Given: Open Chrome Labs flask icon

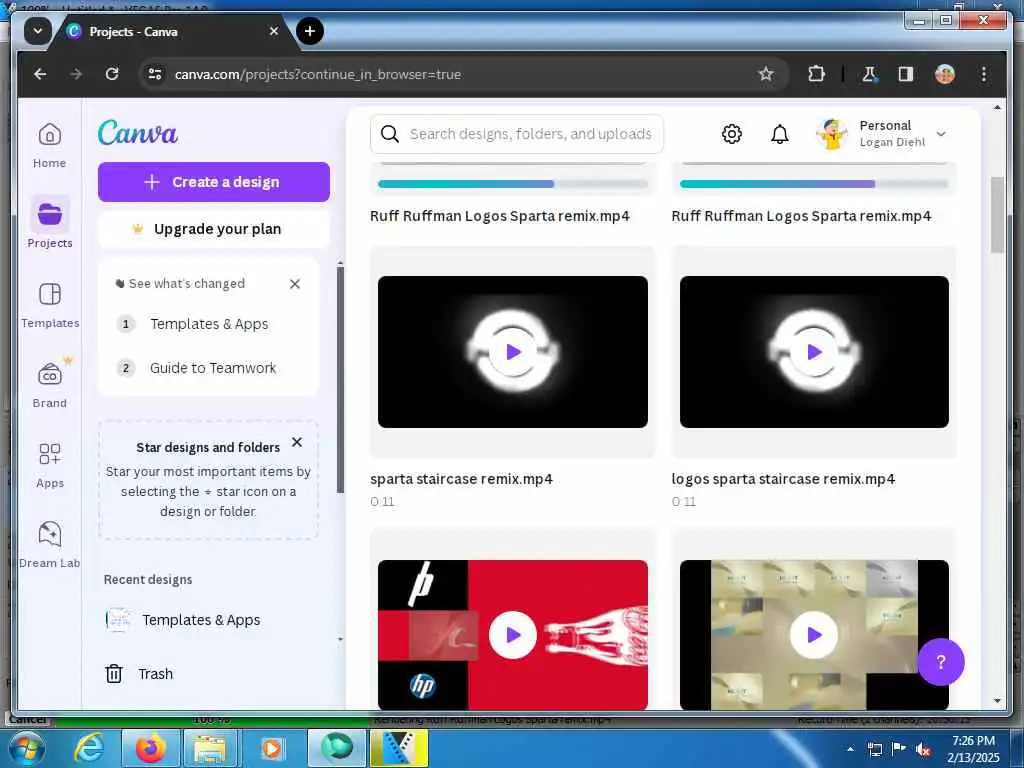Looking at the screenshot, I should [x=869, y=74].
